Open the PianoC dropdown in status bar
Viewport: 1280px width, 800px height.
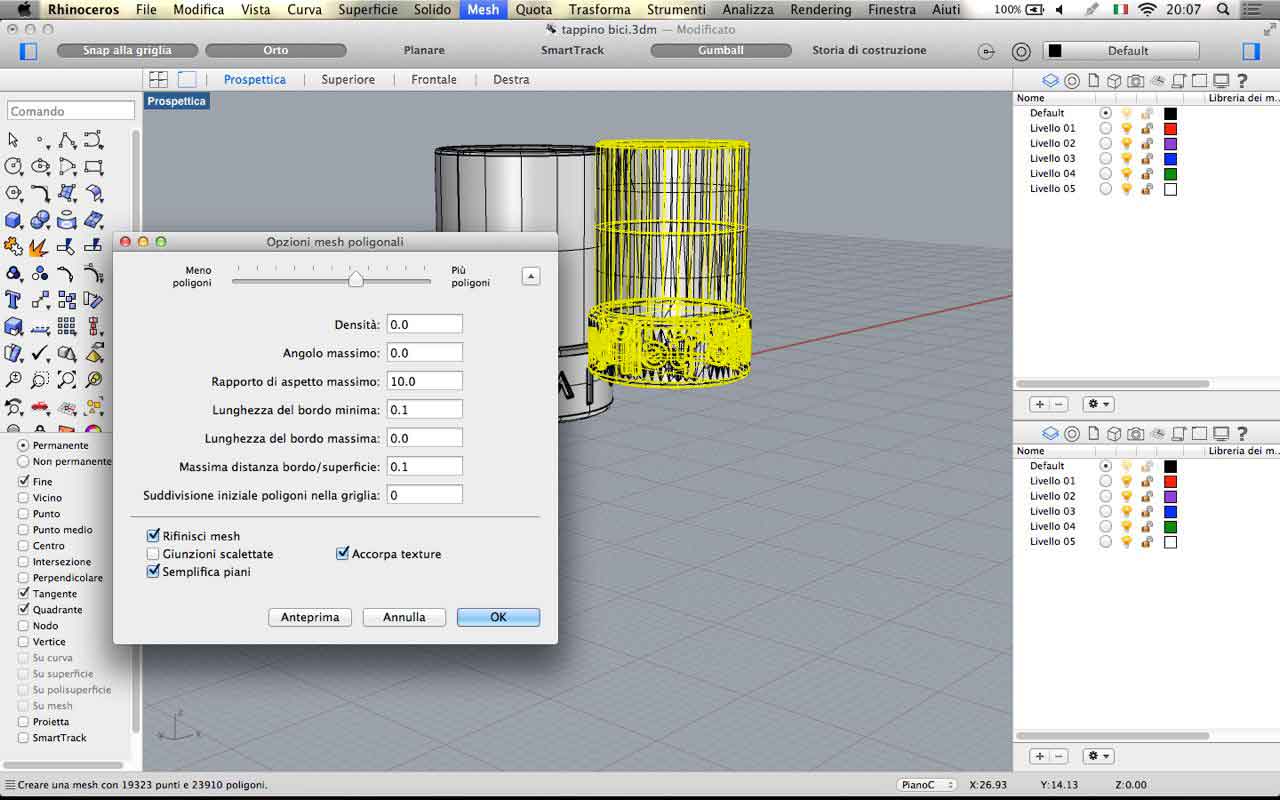click(x=928, y=785)
